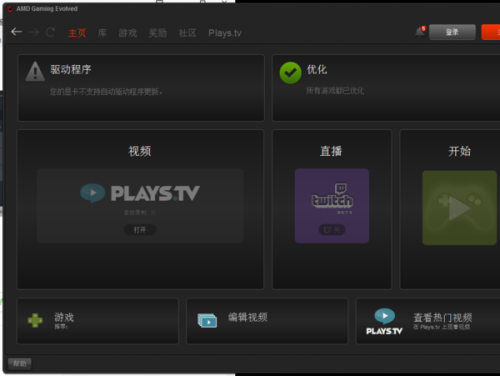Open the Twitch beta streaming tile
500x376 pixels.
point(332,206)
